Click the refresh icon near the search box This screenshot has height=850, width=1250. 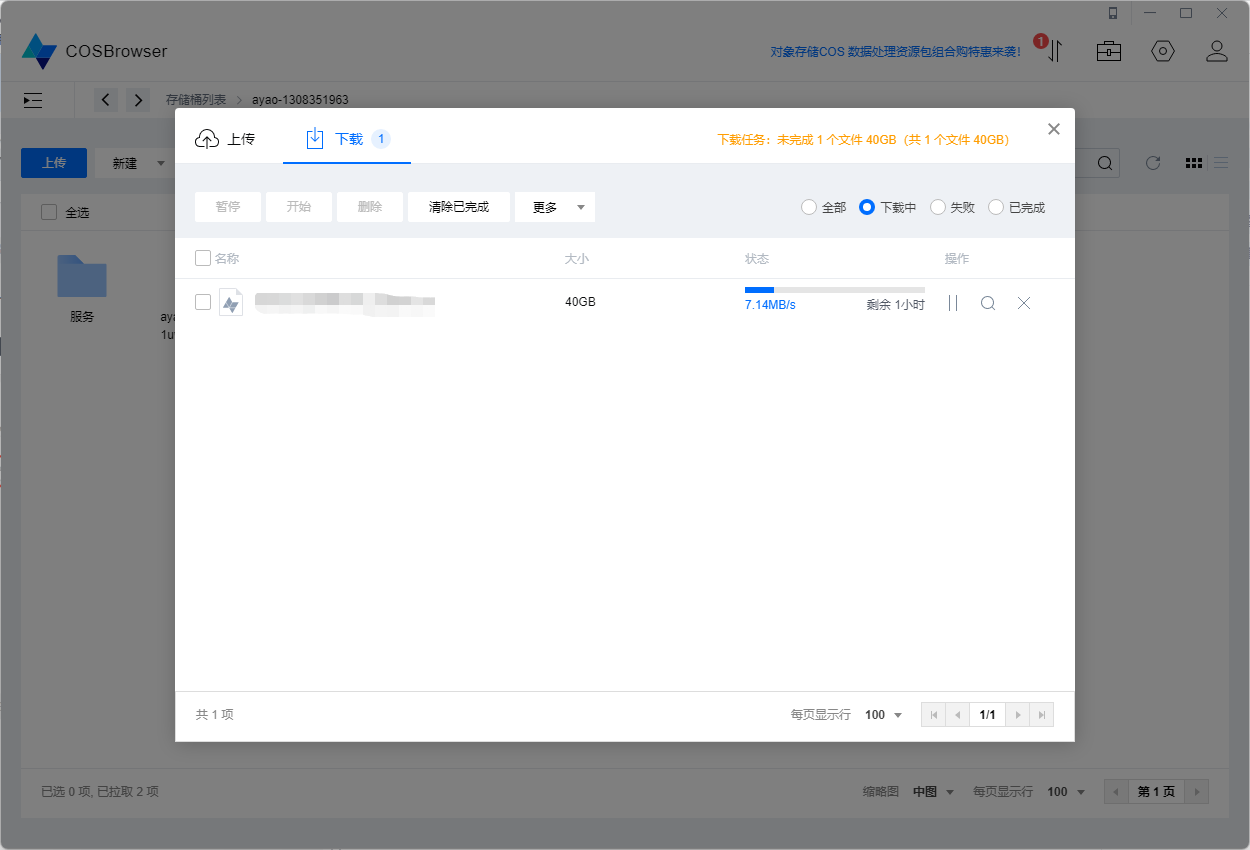point(1152,162)
